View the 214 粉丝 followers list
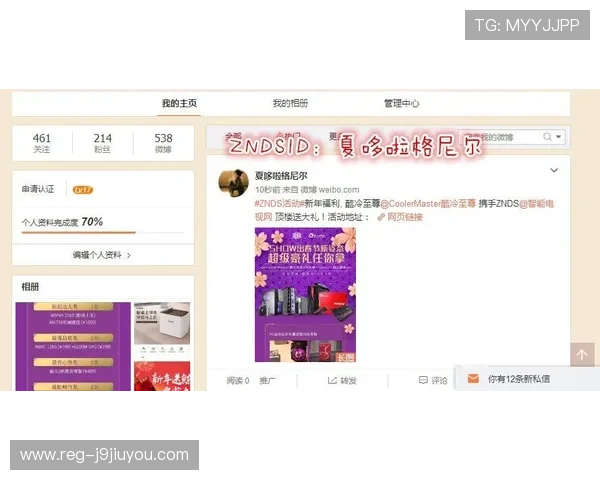The height and width of the screenshot is (480, 600). 103,143
